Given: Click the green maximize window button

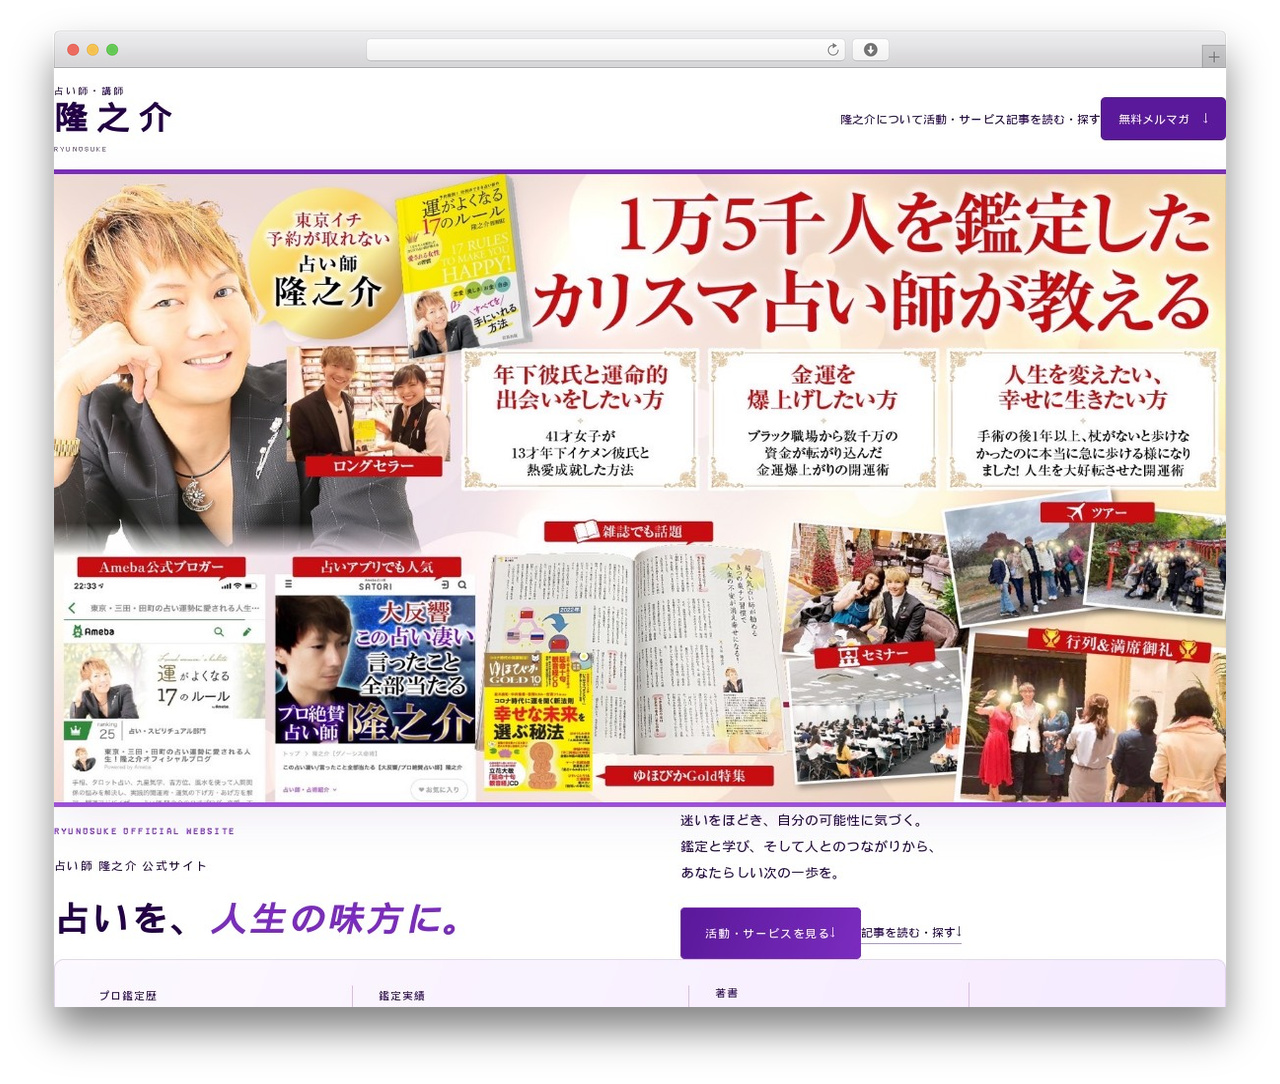Looking at the screenshot, I should tap(112, 50).
